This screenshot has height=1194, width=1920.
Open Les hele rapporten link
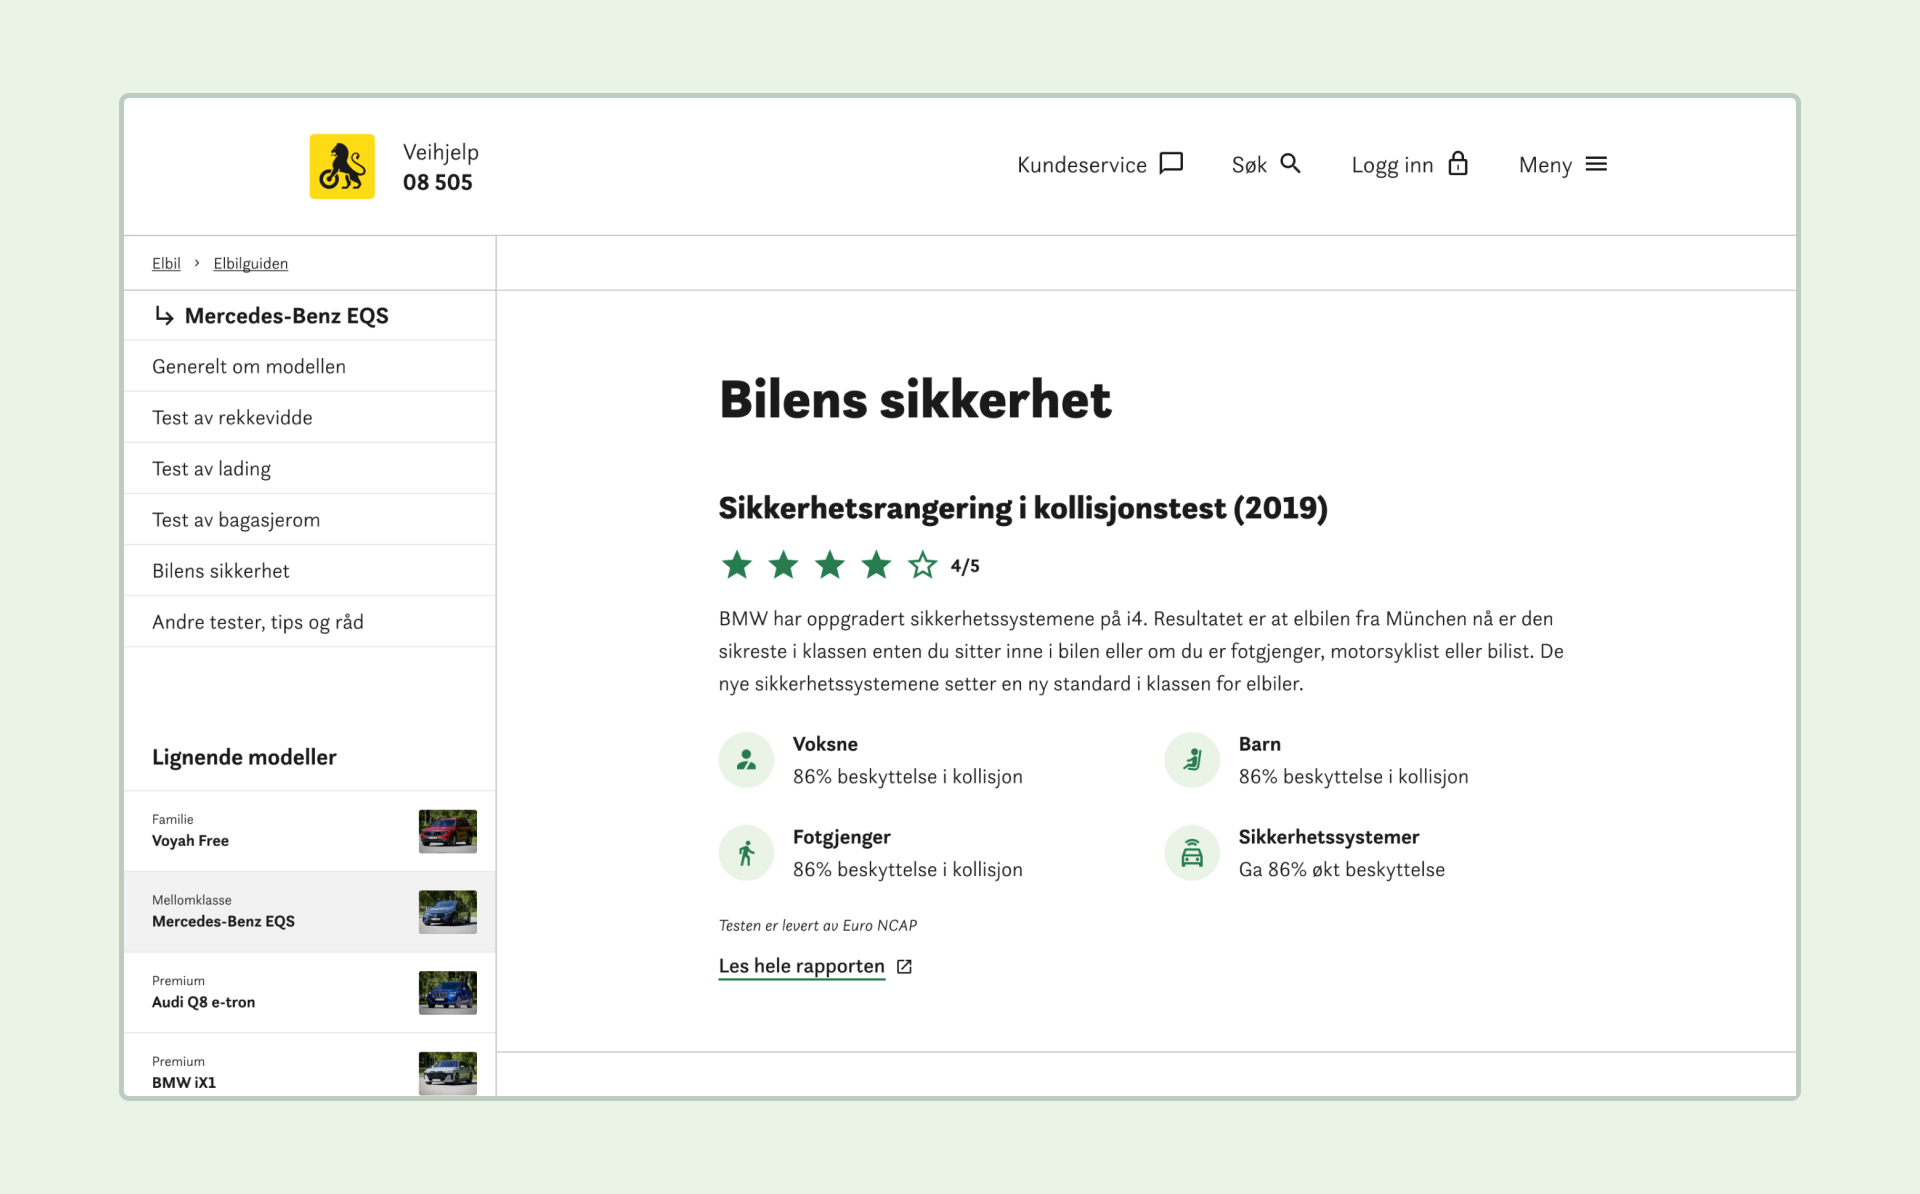(801, 966)
